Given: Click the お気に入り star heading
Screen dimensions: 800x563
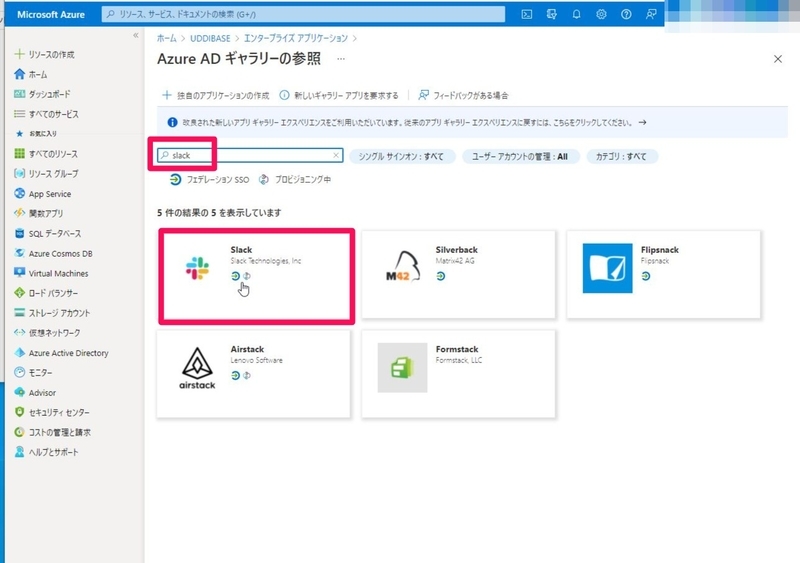Looking at the screenshot, I should tap(36, 134).
